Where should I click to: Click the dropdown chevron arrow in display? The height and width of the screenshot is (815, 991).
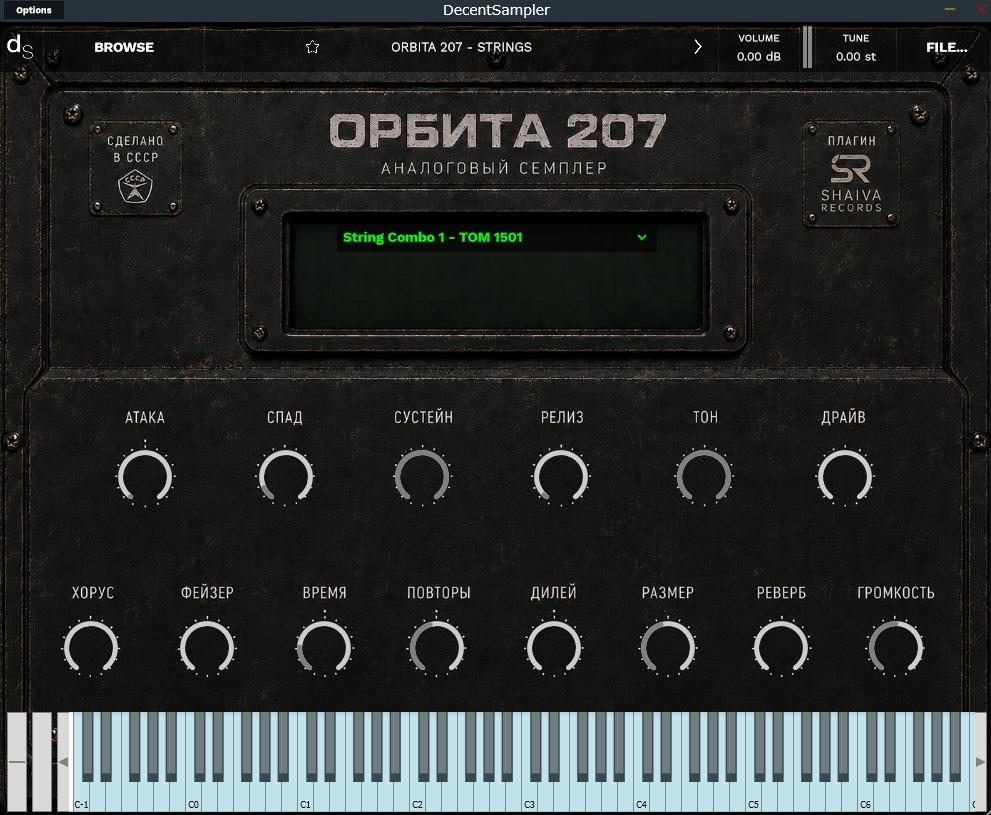click(641, 238)
